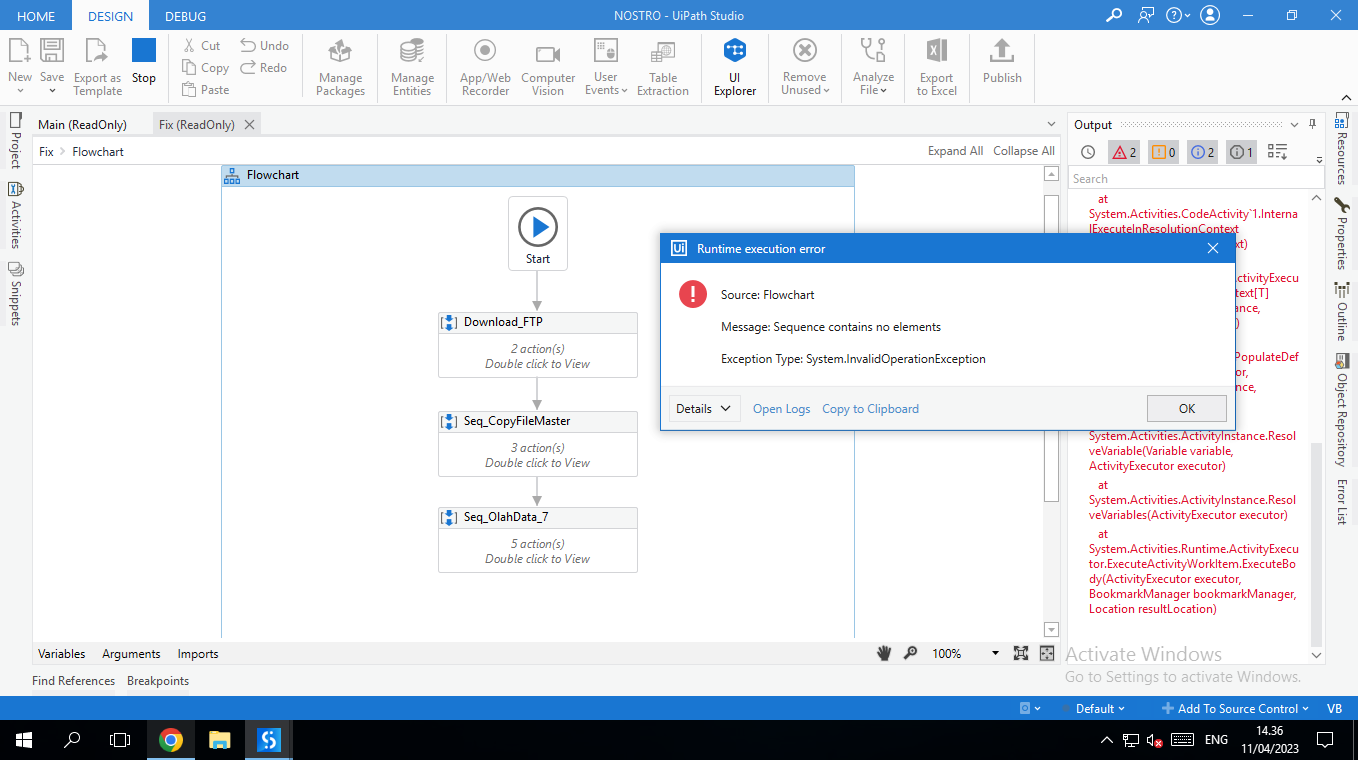The height and width of the screenshot is (760, 1358).
Task: Open the Breakpoints tab
Action: [x=158, y=680]
